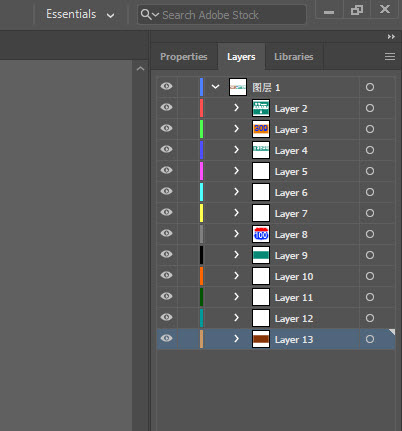Hide Layer 5 using eye icon
402x431 pixels.
pyautogui.click(x=166, y=170)
